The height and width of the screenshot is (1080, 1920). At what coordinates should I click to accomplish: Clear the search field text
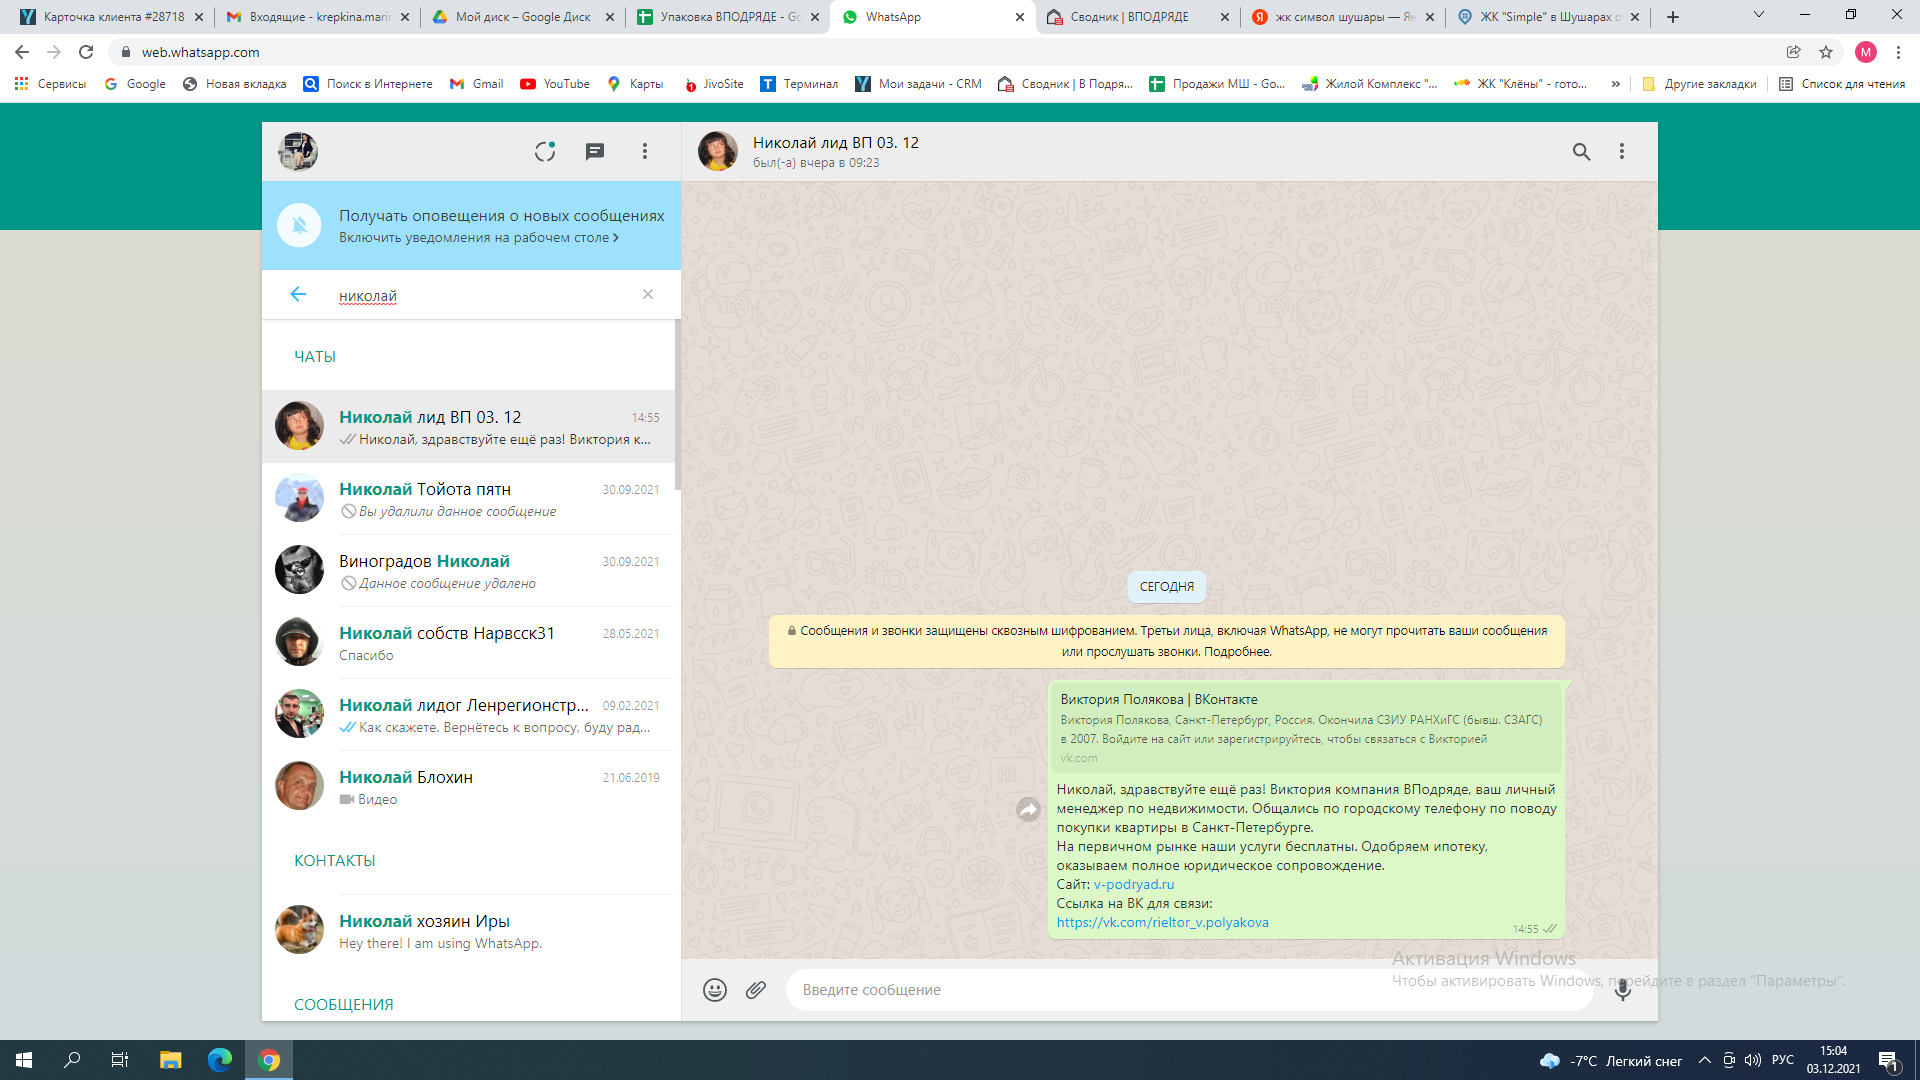pos(648,294)
